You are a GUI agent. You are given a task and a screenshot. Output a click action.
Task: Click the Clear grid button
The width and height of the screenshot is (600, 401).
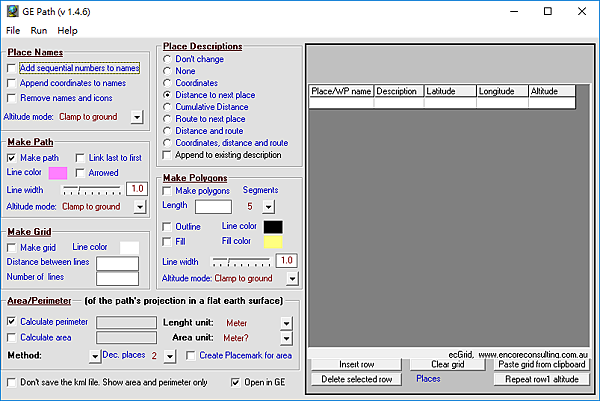tap(448, 365)
